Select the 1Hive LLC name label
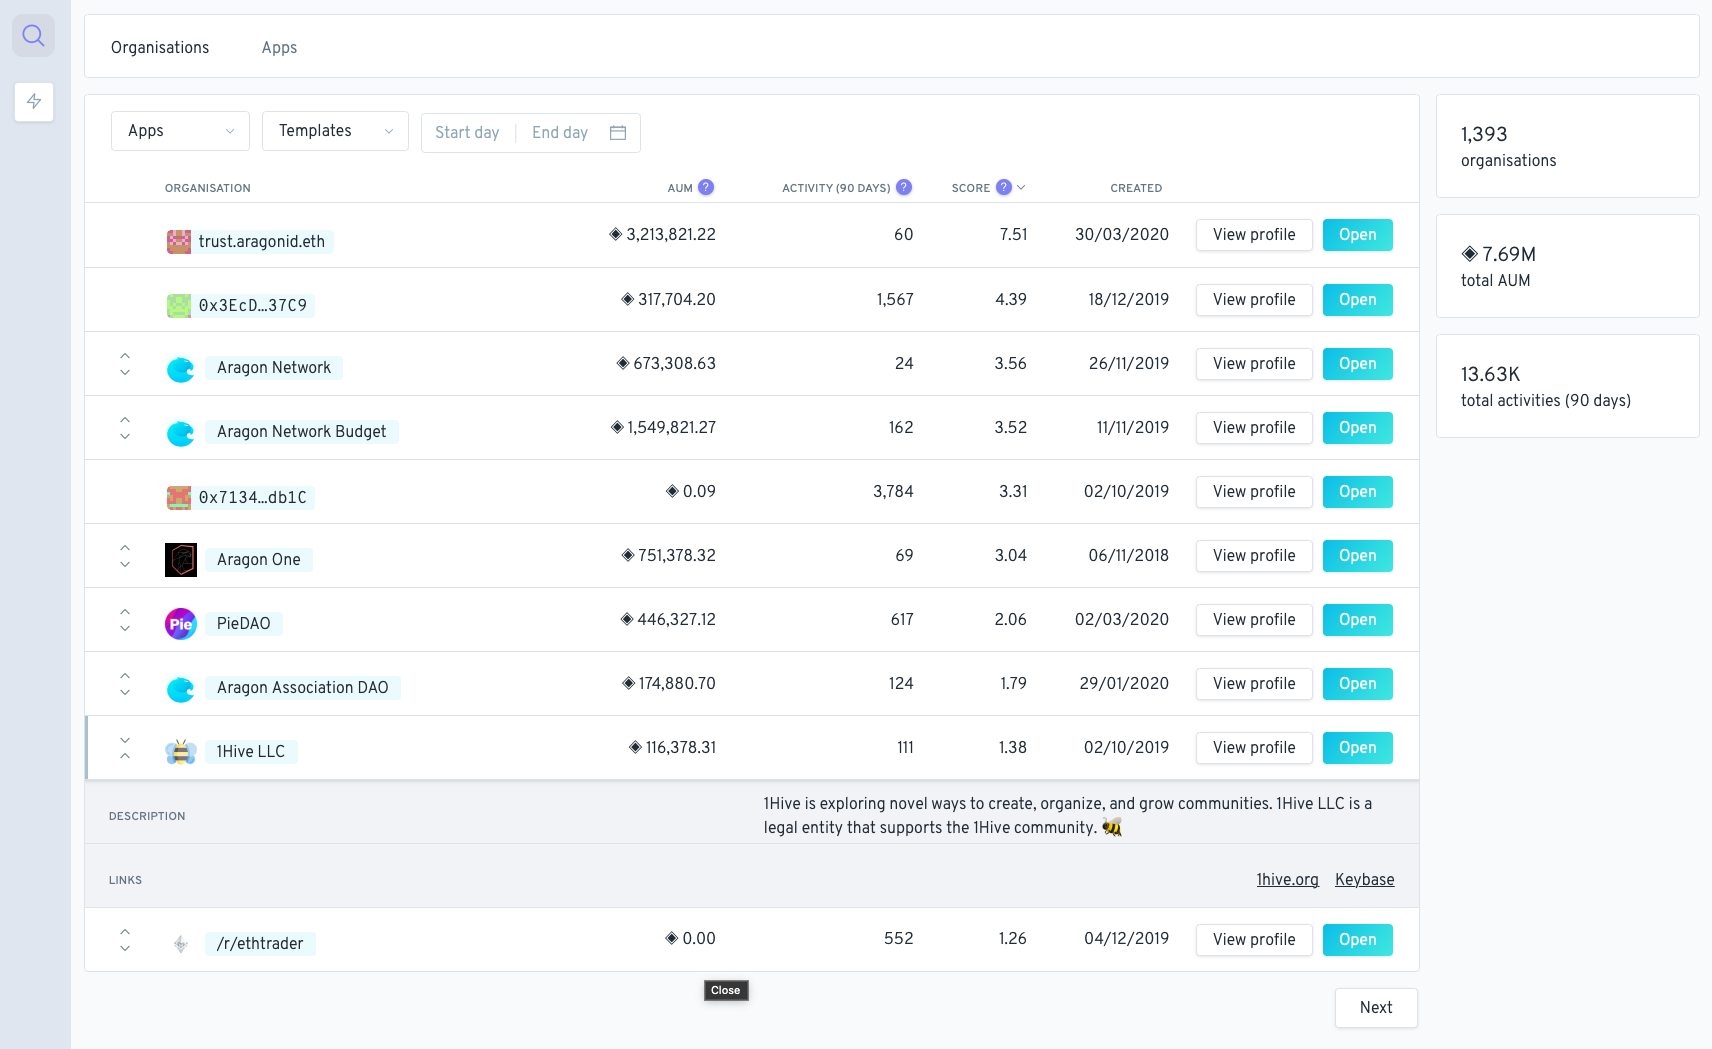The height and width of the screenshot is (1049, 1712). coord(251,752)
